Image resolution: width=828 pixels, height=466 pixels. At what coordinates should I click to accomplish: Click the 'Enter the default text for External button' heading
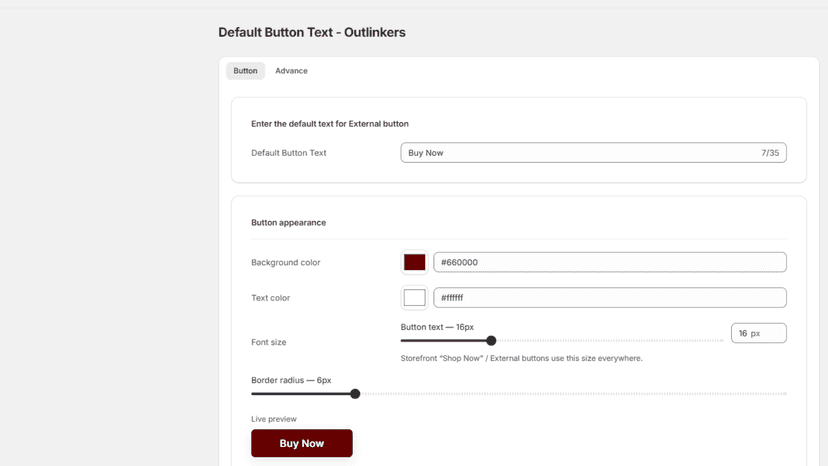tap(330, 124)
